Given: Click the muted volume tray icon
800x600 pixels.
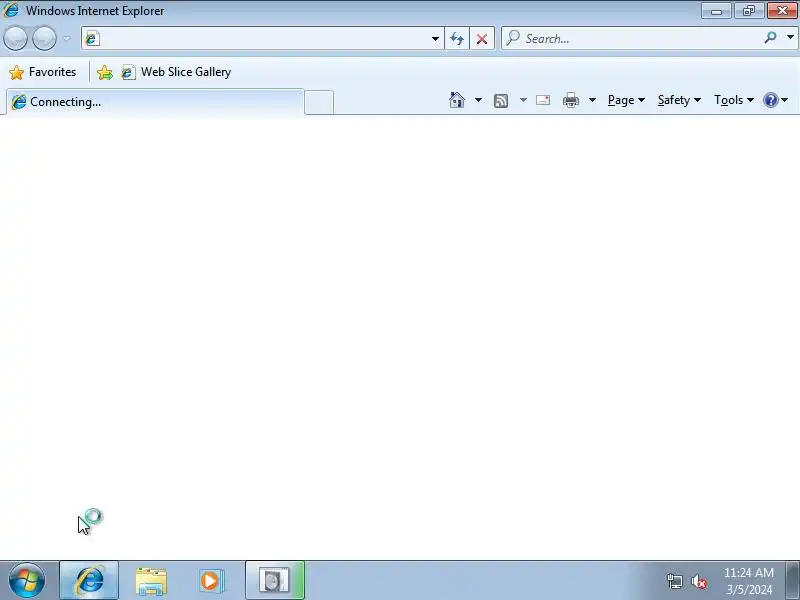Looking at the screenshot, I should coord(698,581).
